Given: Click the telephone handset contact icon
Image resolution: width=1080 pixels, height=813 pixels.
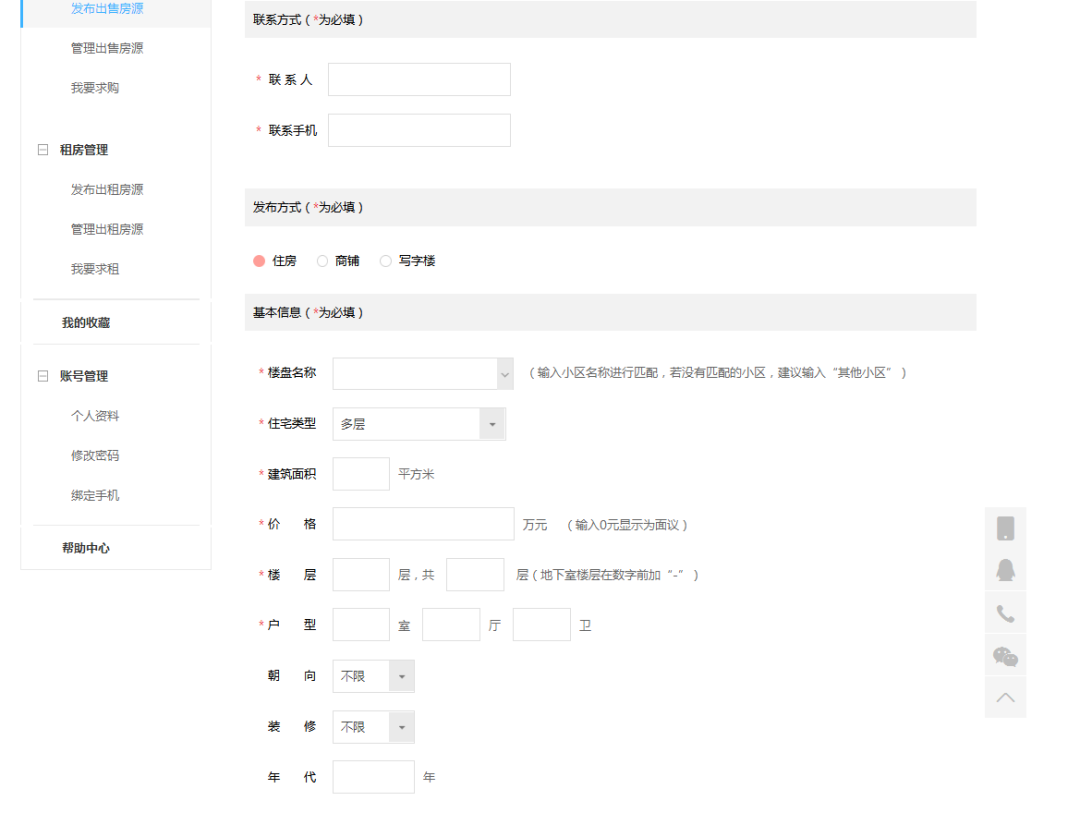Looking at the screenshot, I should 1005,613.
